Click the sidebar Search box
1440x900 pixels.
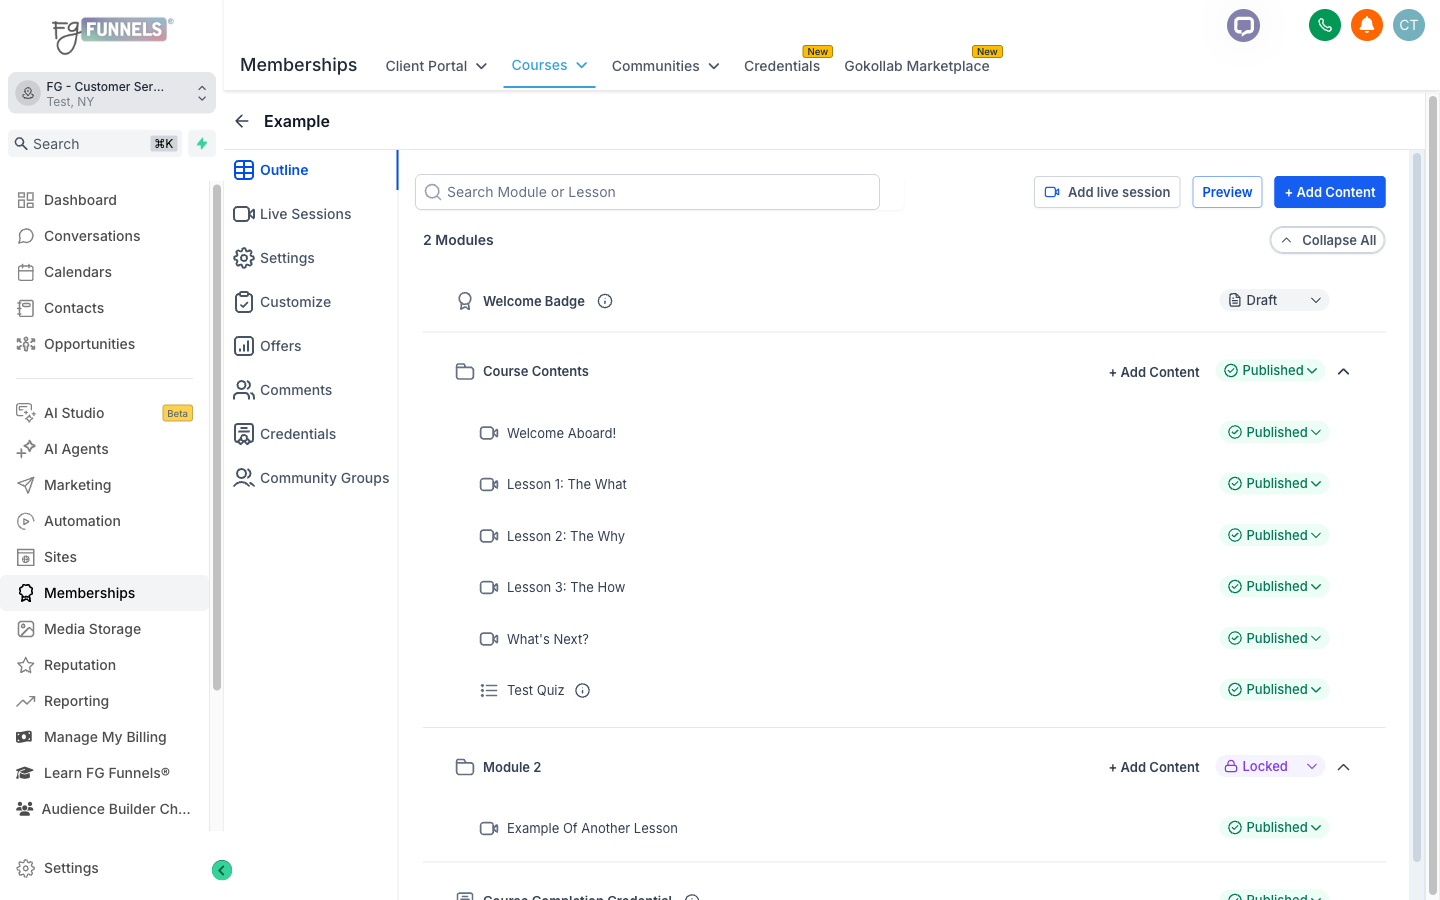pos(95,144)
